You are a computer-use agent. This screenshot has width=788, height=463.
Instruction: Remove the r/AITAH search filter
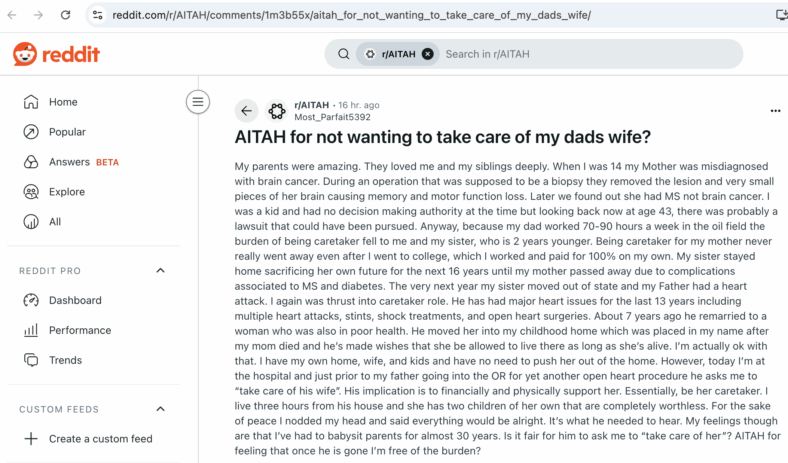(428, 54)
